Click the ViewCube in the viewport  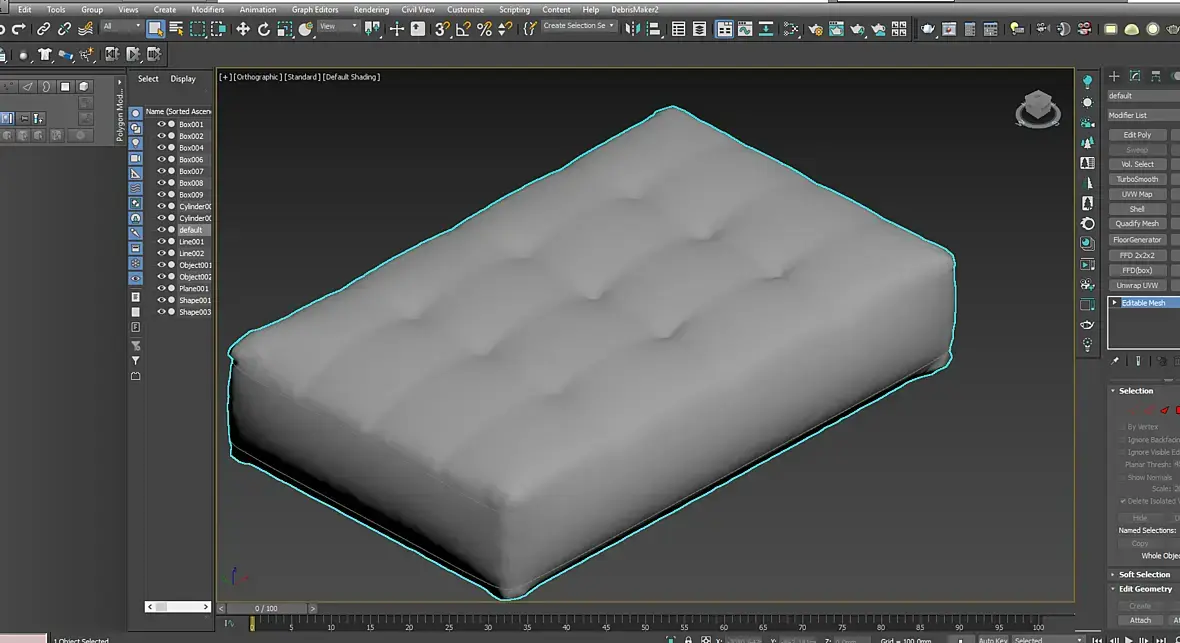1038,108
